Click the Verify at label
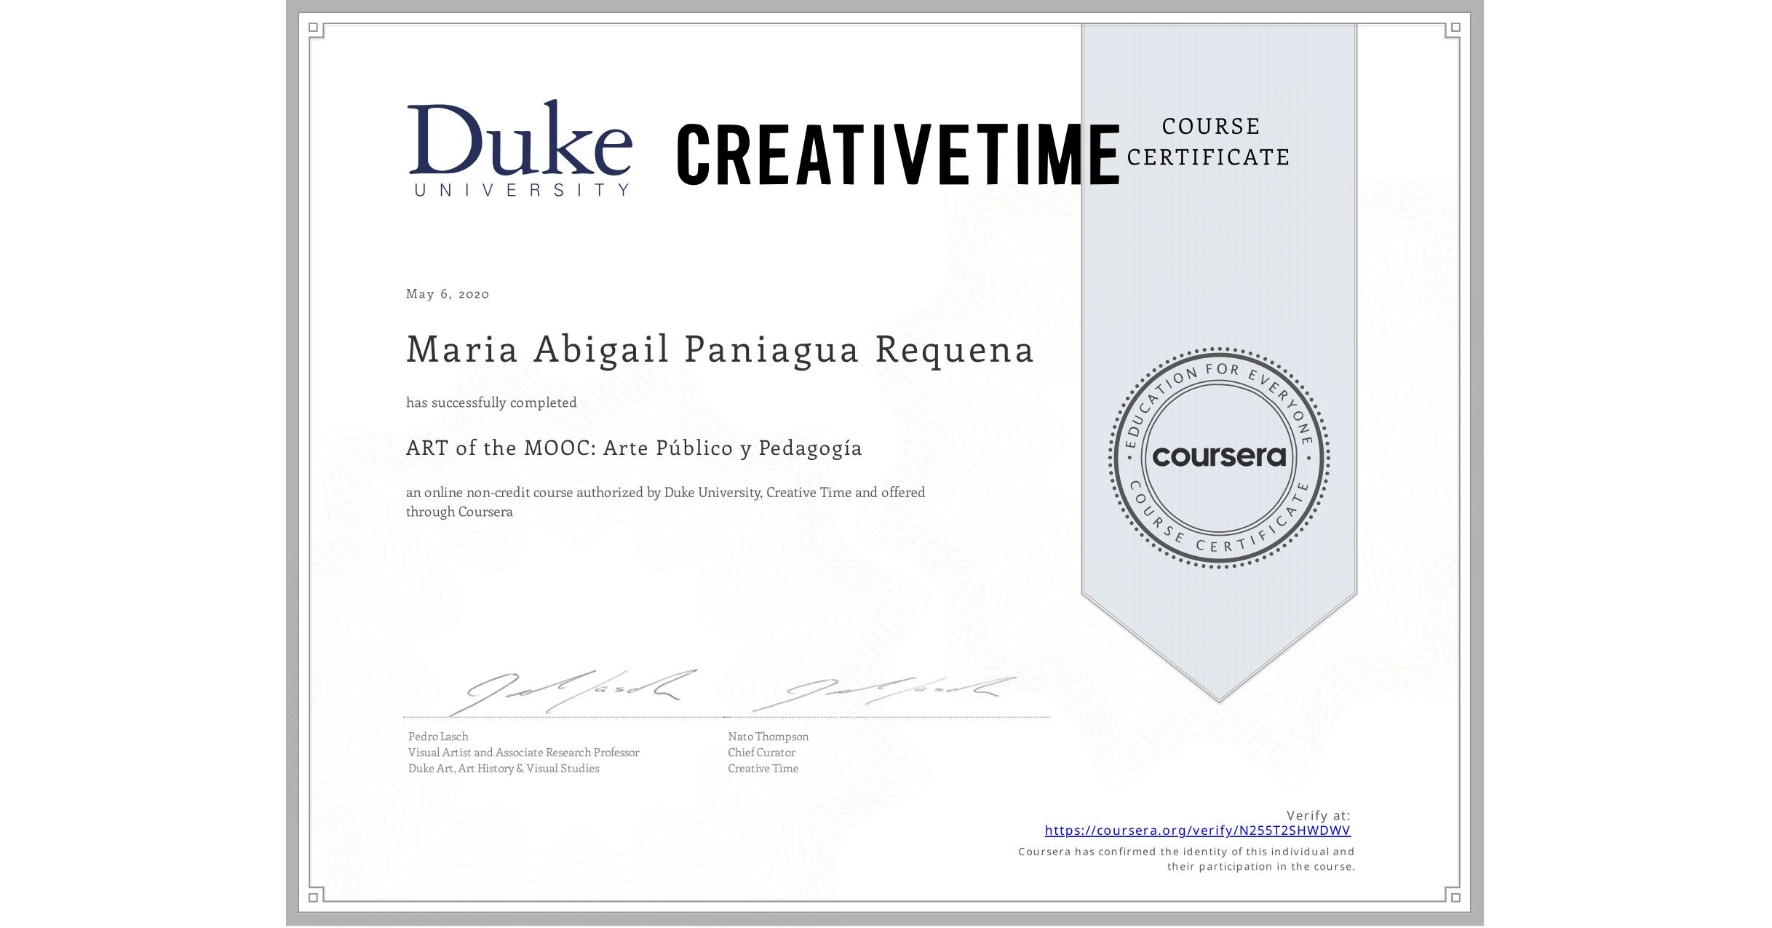The width and height of the screenshot is (1772, 928). (x=1318, y=813)
